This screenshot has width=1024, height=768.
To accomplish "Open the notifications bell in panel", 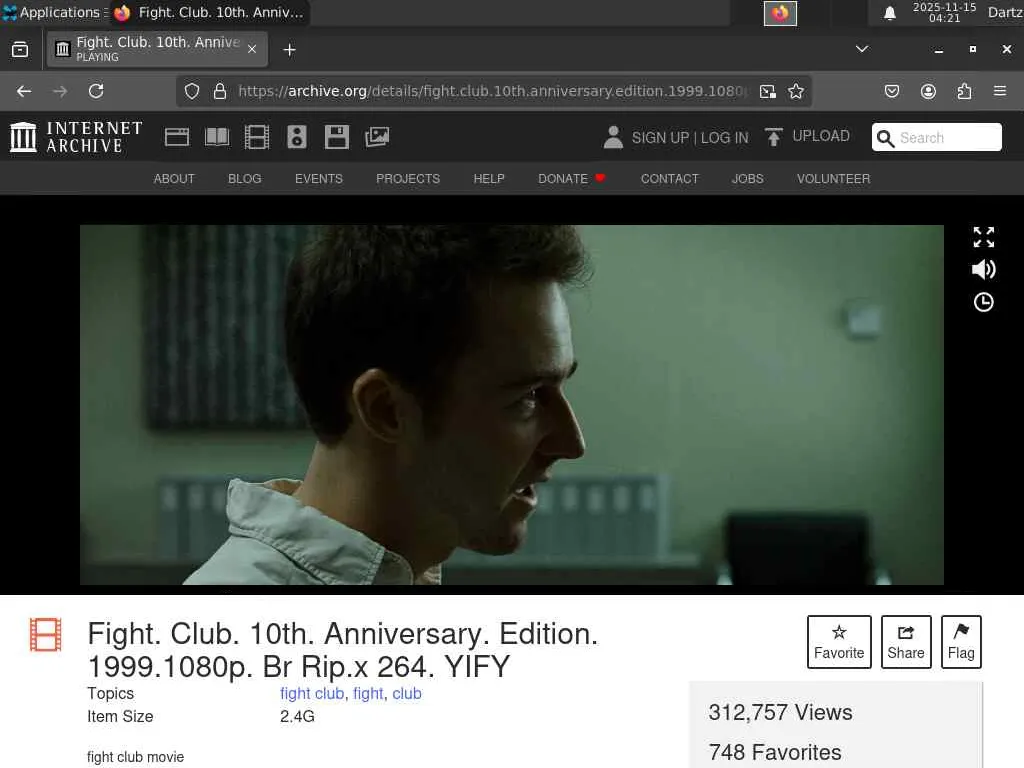I will coord(889,13).
